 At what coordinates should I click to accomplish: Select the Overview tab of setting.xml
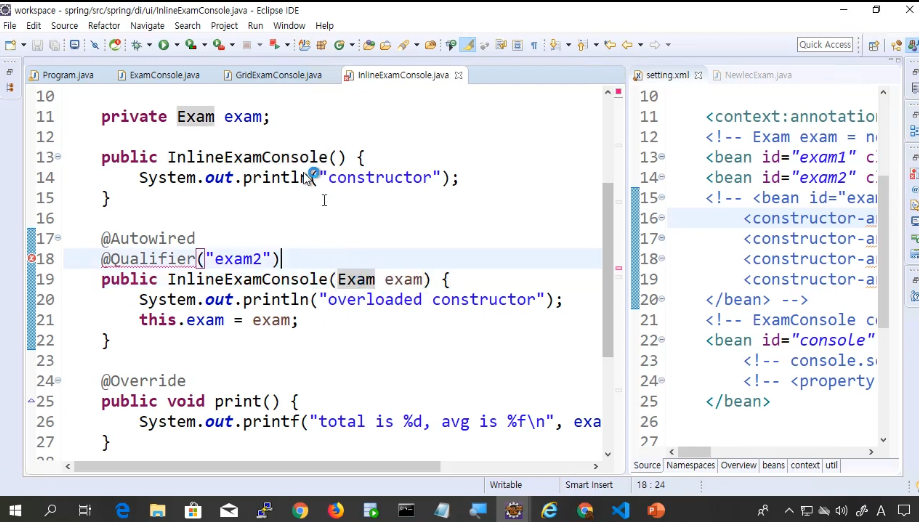tap(738, 465)
